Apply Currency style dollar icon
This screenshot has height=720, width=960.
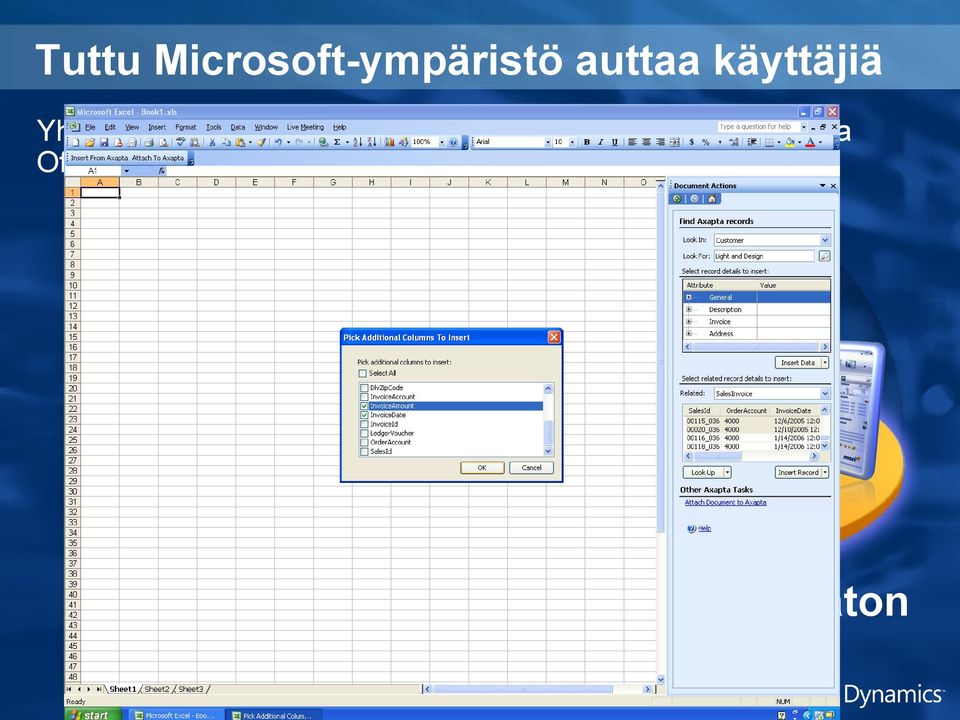tap(692, 142)
